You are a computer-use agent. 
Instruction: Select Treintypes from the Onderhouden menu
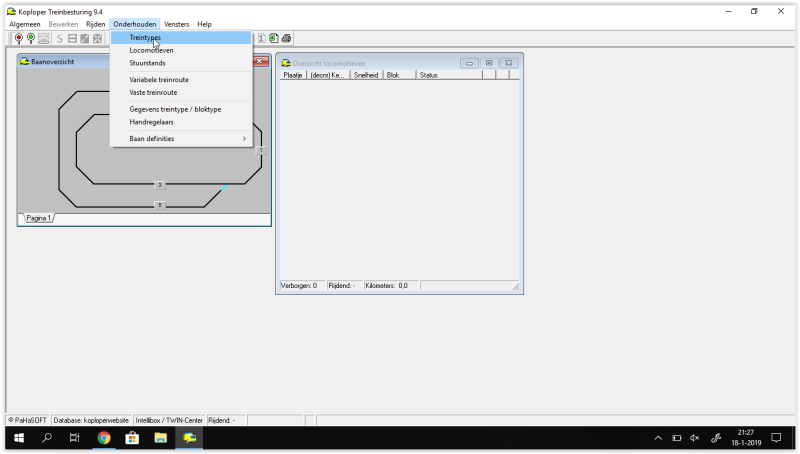tap(145, 37)
